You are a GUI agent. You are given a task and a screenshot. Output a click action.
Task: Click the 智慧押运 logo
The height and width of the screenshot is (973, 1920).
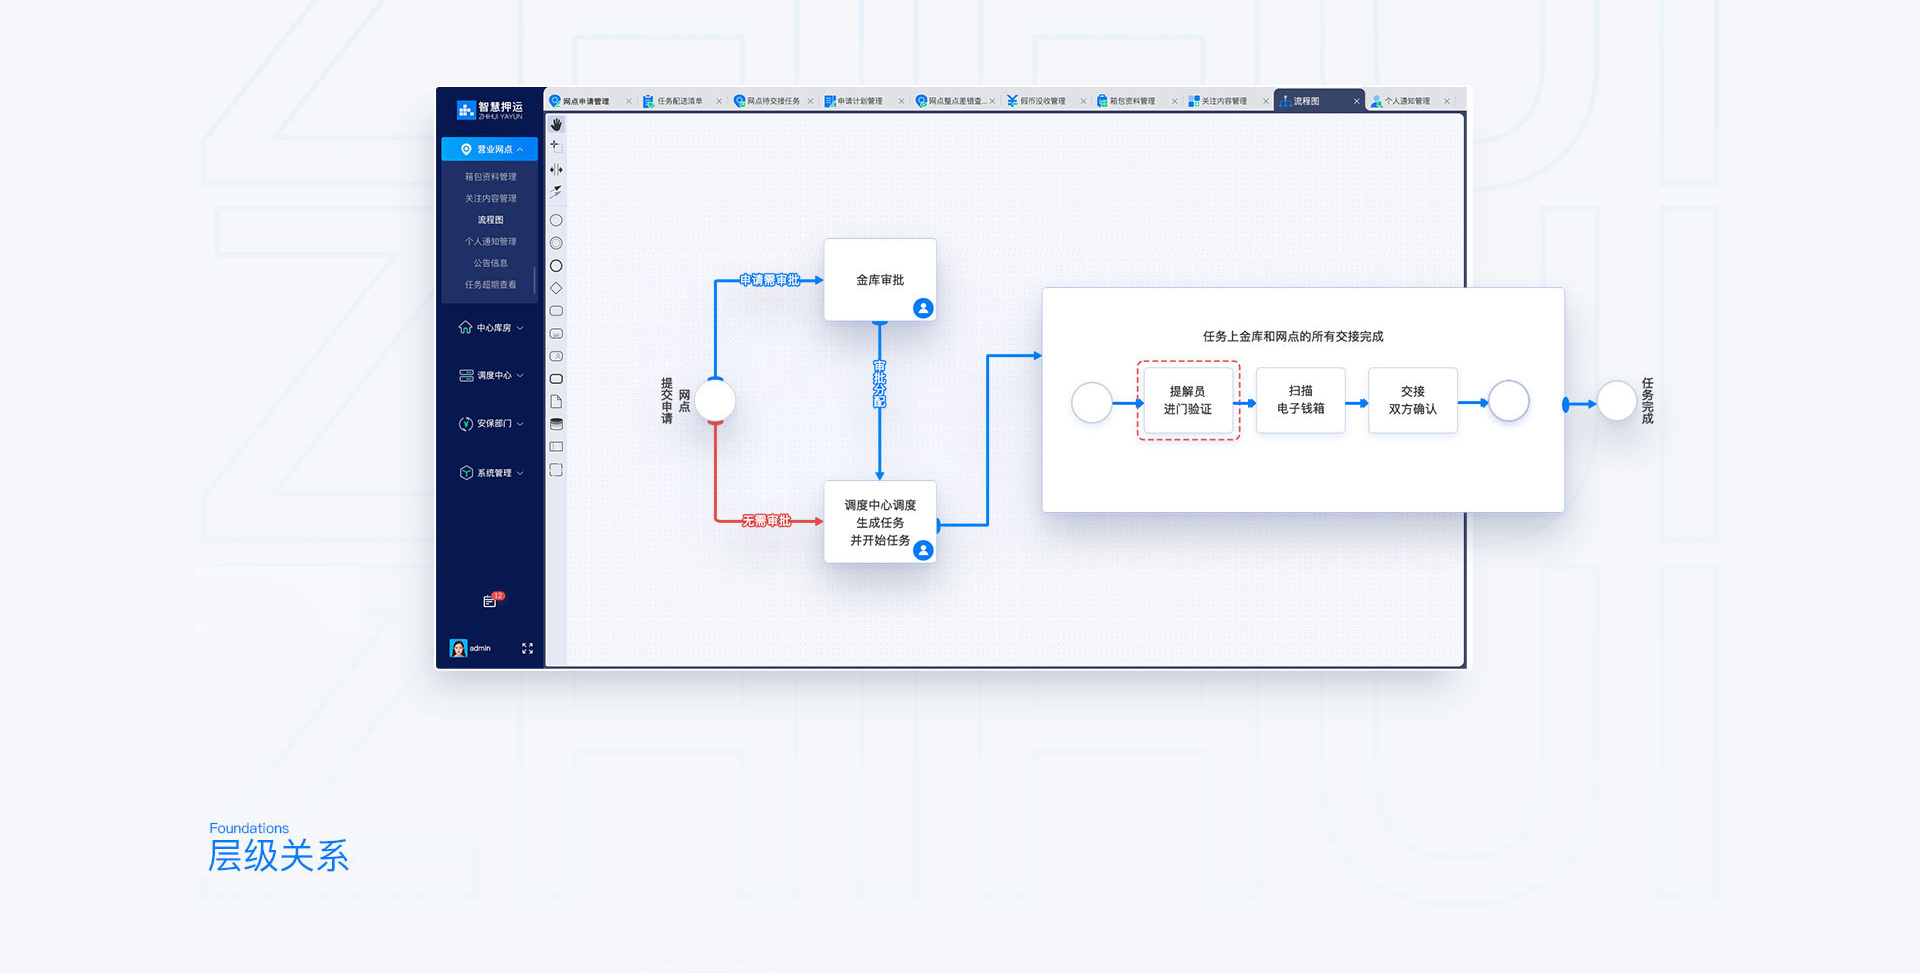click(490, 110)
